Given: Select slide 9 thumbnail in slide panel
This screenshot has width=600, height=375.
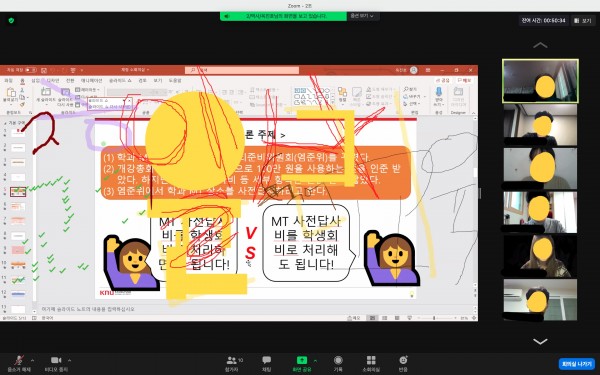Looking at the screenshot, I should 18,250.
